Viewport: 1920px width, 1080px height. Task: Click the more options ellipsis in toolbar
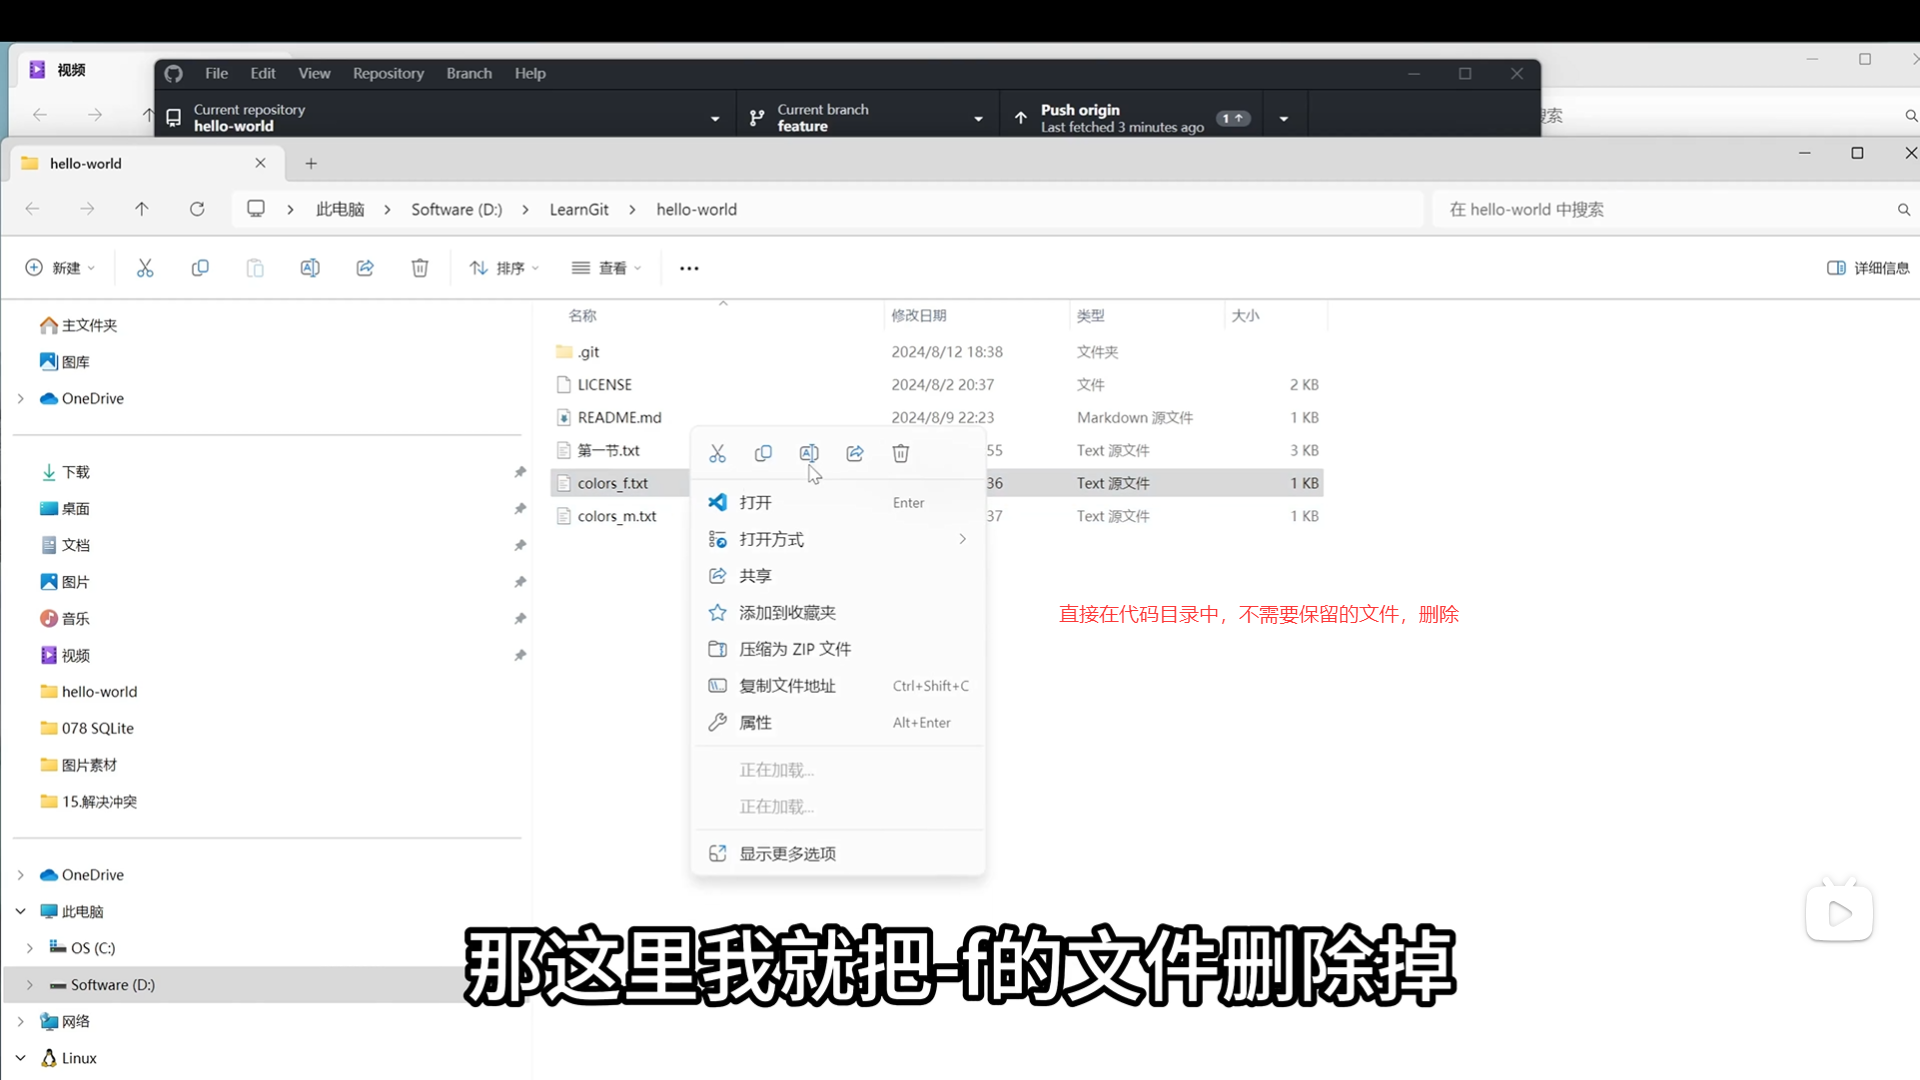pyautogui.click(x=689, y=268)
